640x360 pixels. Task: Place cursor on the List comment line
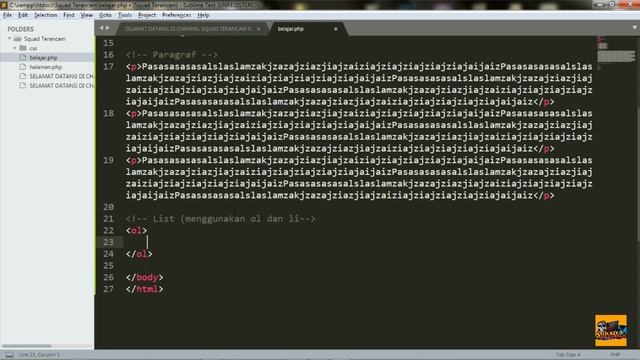click(220, 219)
